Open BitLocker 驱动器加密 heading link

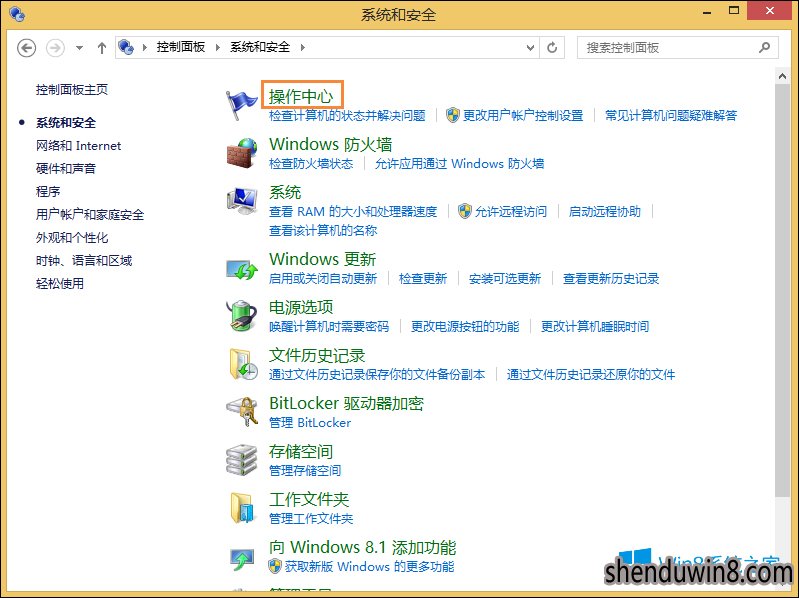click(x=347, y=403)
